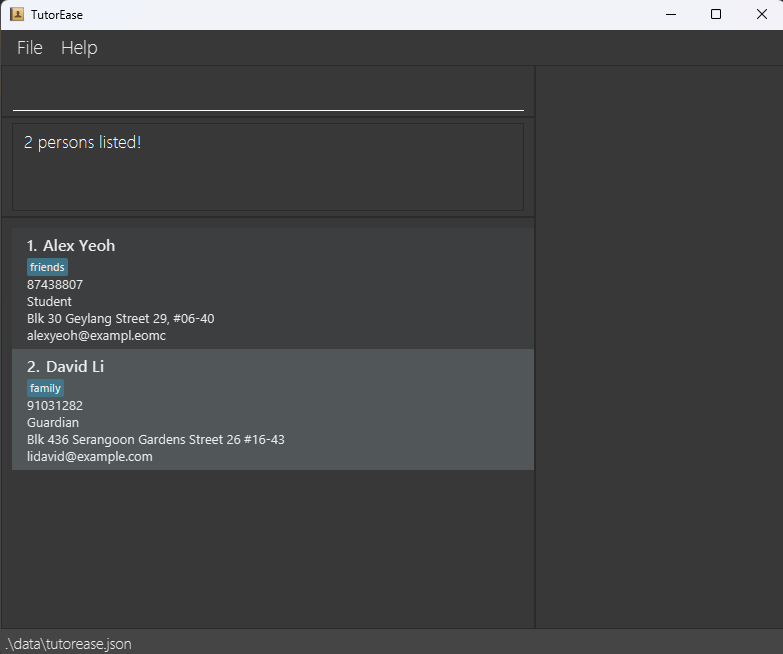The image size is (783, 654).
Task: Click the data file path in status bar
Action: 69,644
